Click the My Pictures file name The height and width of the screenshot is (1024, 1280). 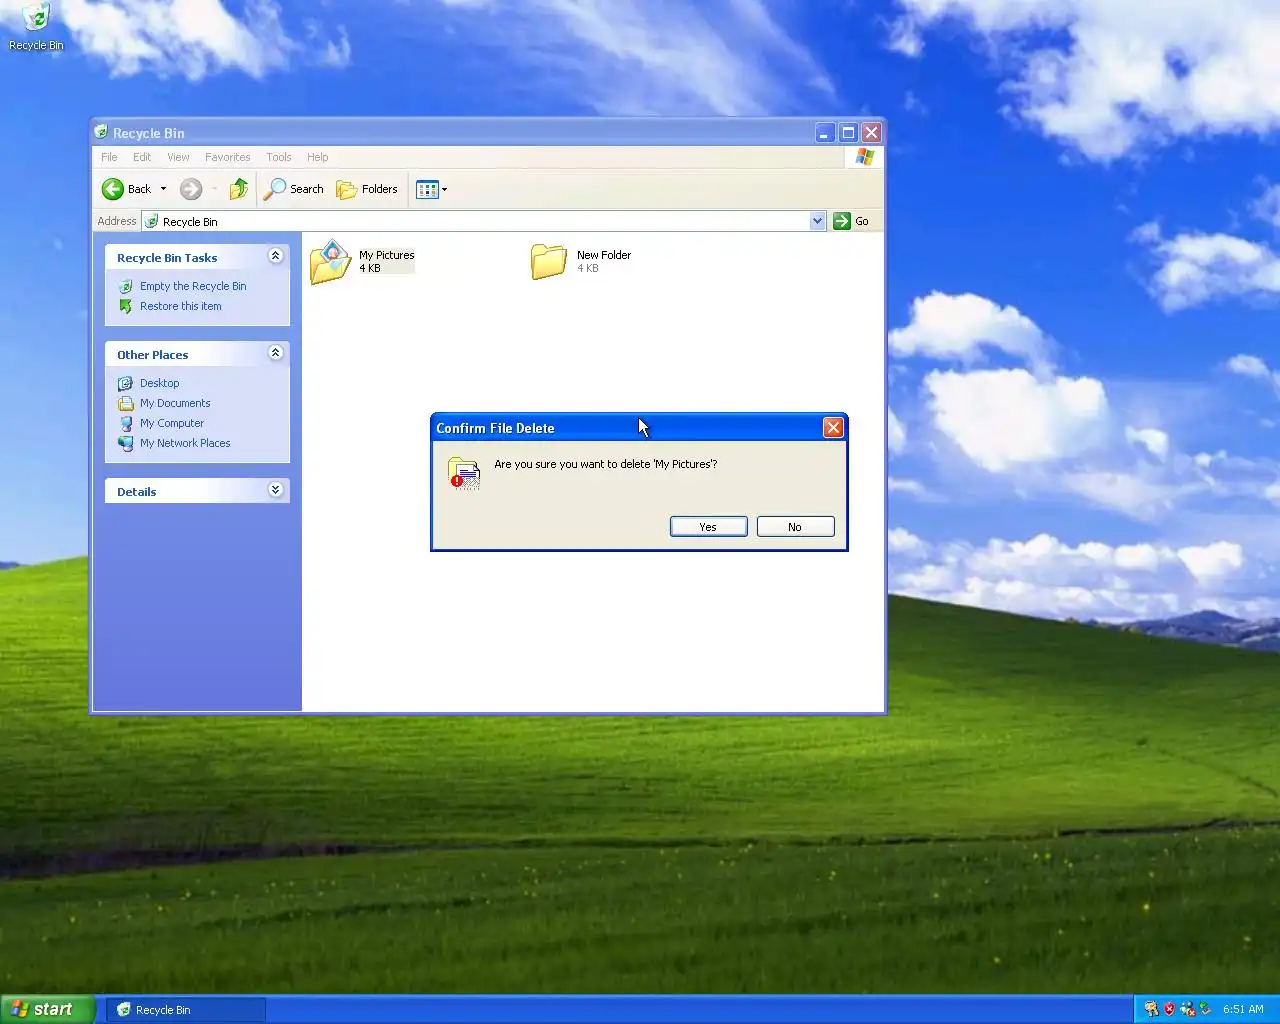point(387,255)
